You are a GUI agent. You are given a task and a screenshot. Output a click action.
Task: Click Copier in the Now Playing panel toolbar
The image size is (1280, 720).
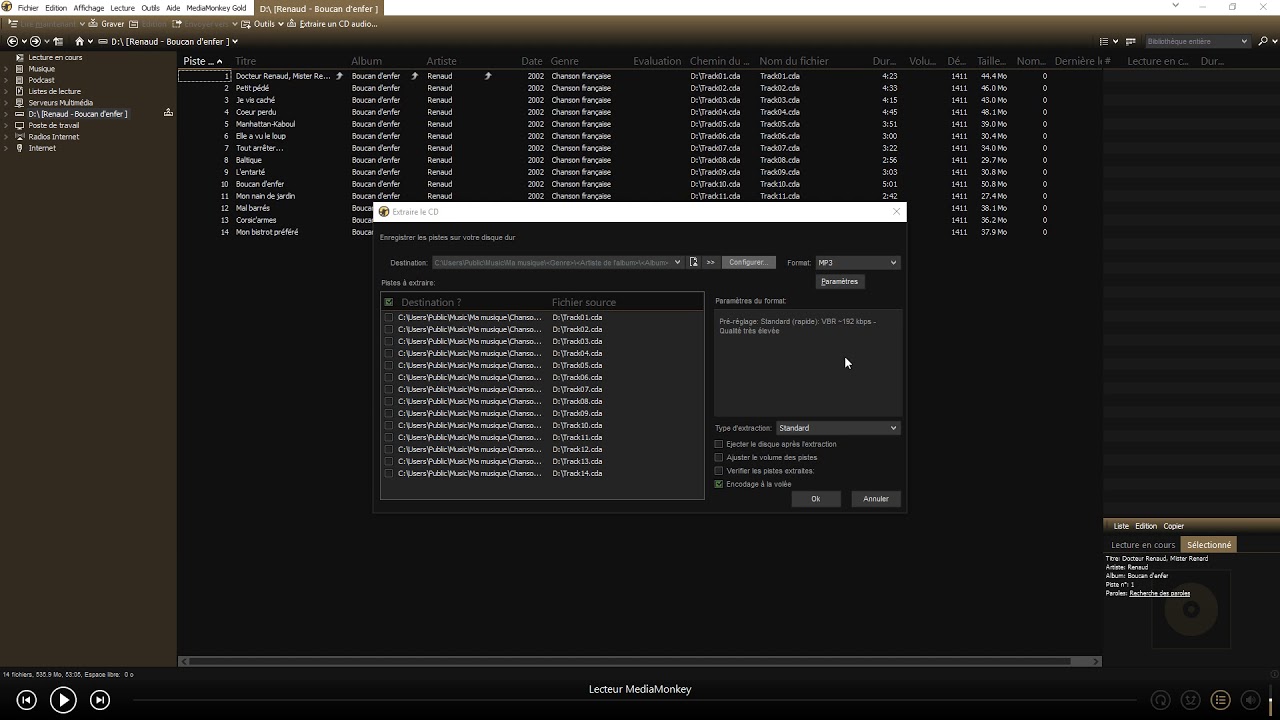[1173, 526]
